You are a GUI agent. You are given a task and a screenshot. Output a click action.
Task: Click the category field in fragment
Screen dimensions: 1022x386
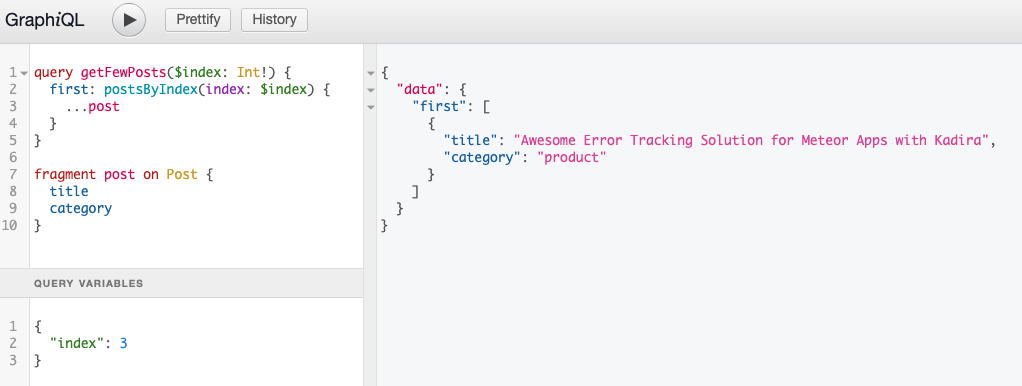(81, 208)
